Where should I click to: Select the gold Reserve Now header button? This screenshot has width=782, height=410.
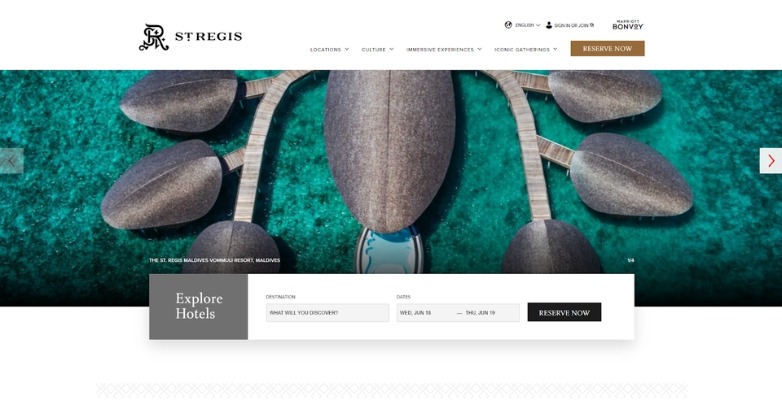tap(607, 48)
